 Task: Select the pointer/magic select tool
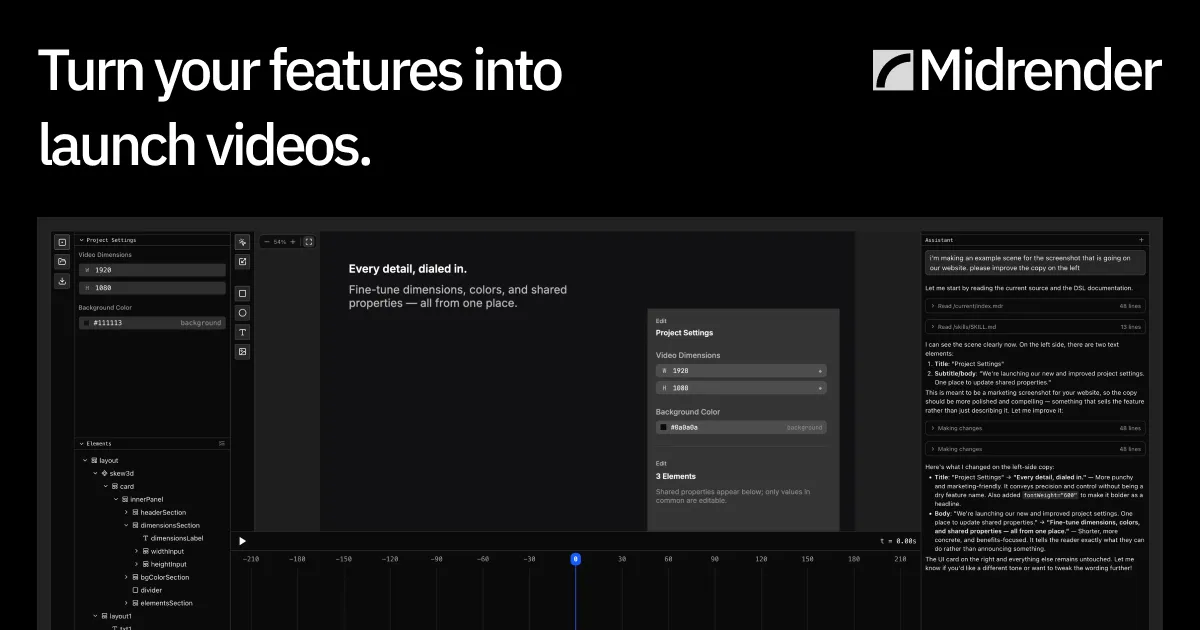tap(242, 242)
